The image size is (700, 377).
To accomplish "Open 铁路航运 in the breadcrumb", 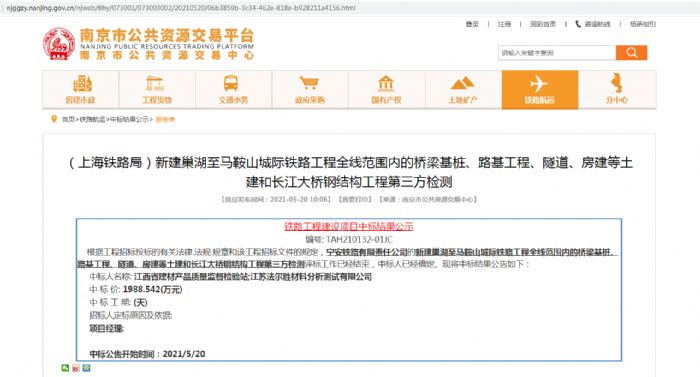I will coord(92,119).
